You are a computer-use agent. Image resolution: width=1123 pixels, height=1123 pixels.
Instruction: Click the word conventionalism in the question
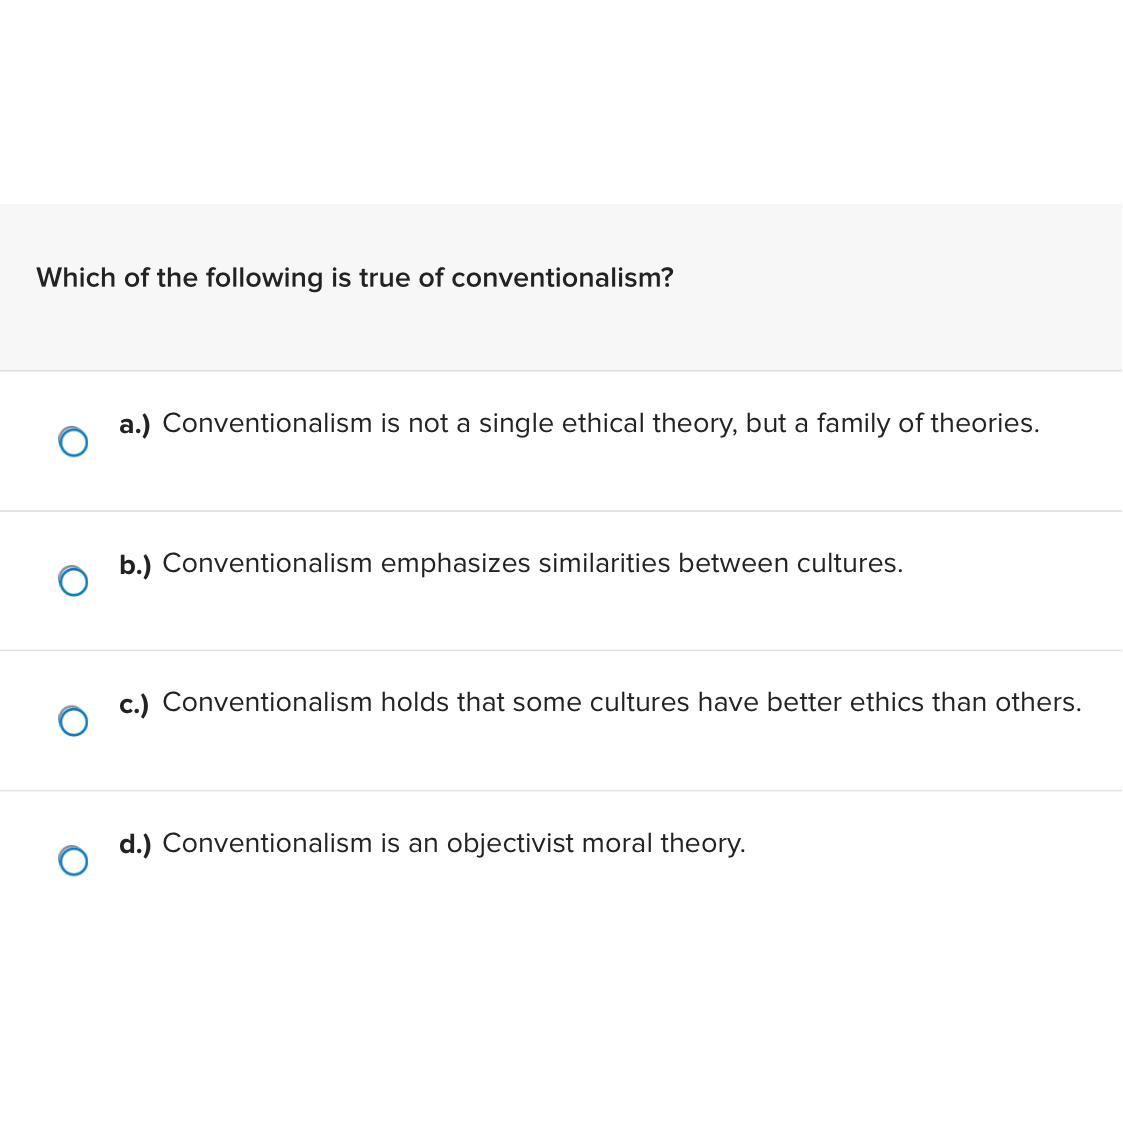(x=561, y=278)
